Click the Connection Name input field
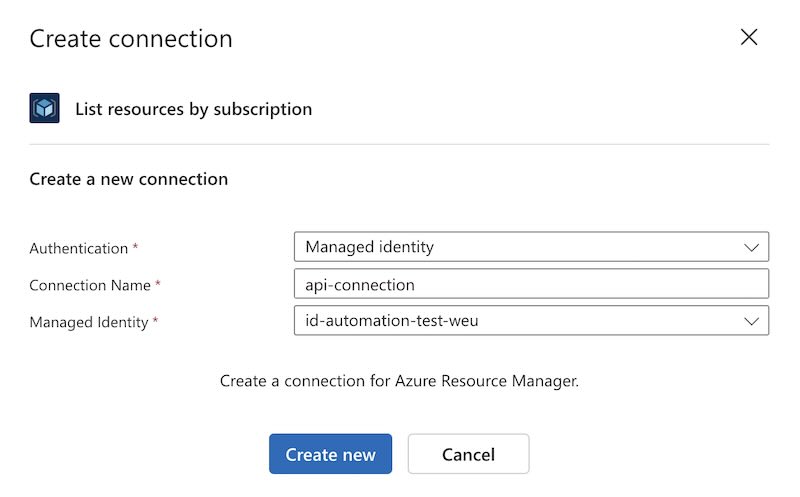Screen dimensions: 800x497 tap(531, 284)
